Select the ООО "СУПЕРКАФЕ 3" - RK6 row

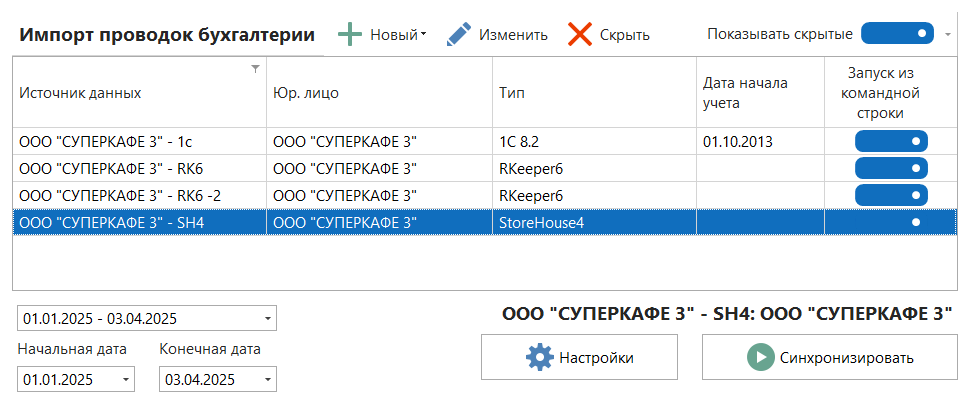click(x=139, y=168)
